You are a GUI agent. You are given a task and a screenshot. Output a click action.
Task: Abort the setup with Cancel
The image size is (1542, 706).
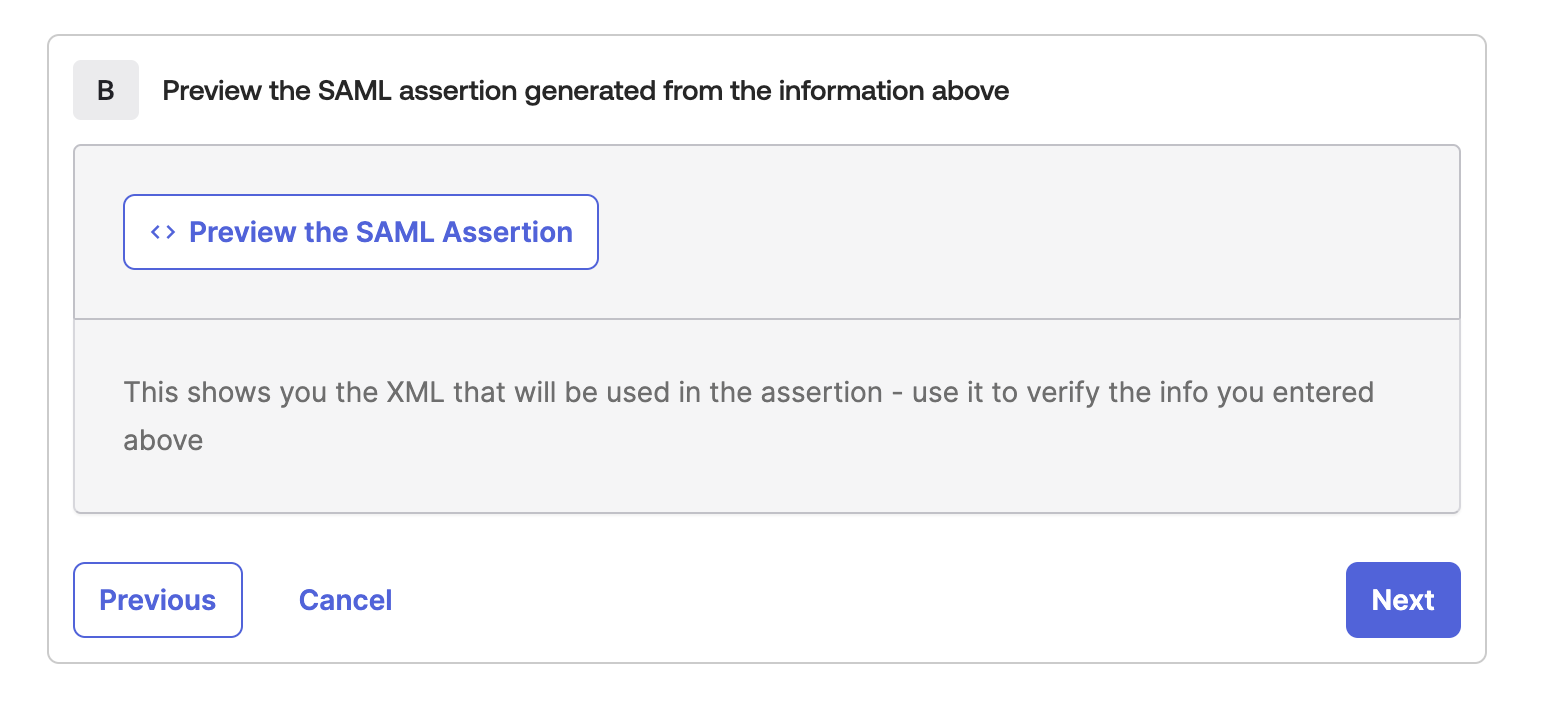click(345, 599)
